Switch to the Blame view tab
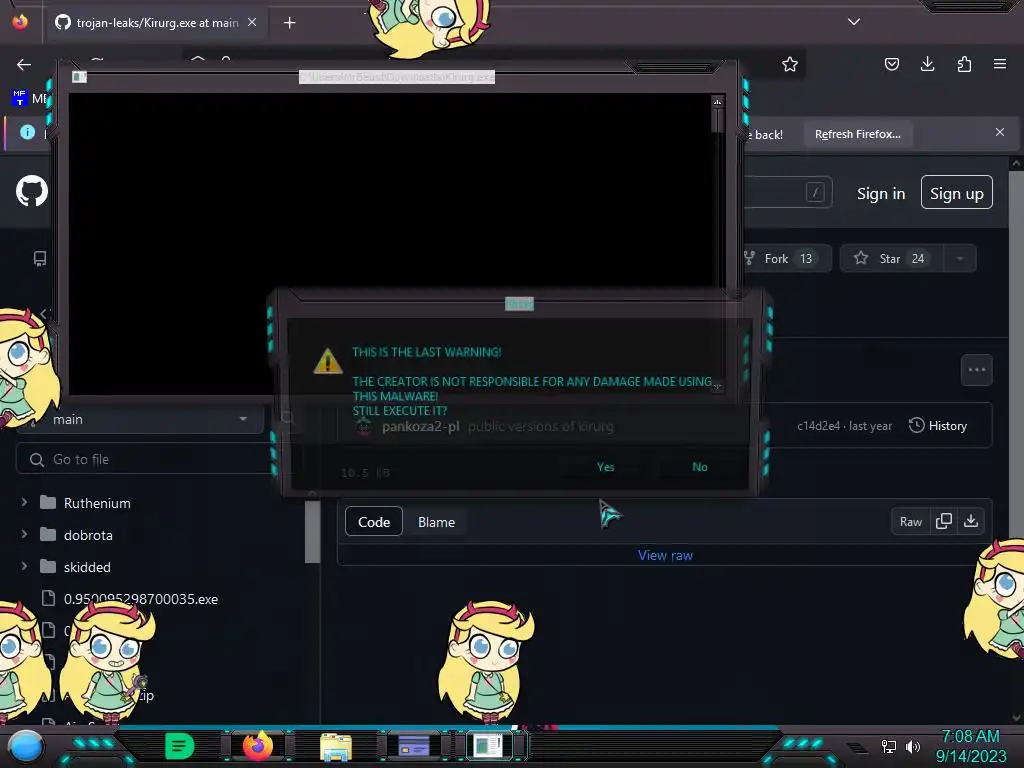Image resolution: width=1024 pixels, height=768 pixels. point(436,522)
